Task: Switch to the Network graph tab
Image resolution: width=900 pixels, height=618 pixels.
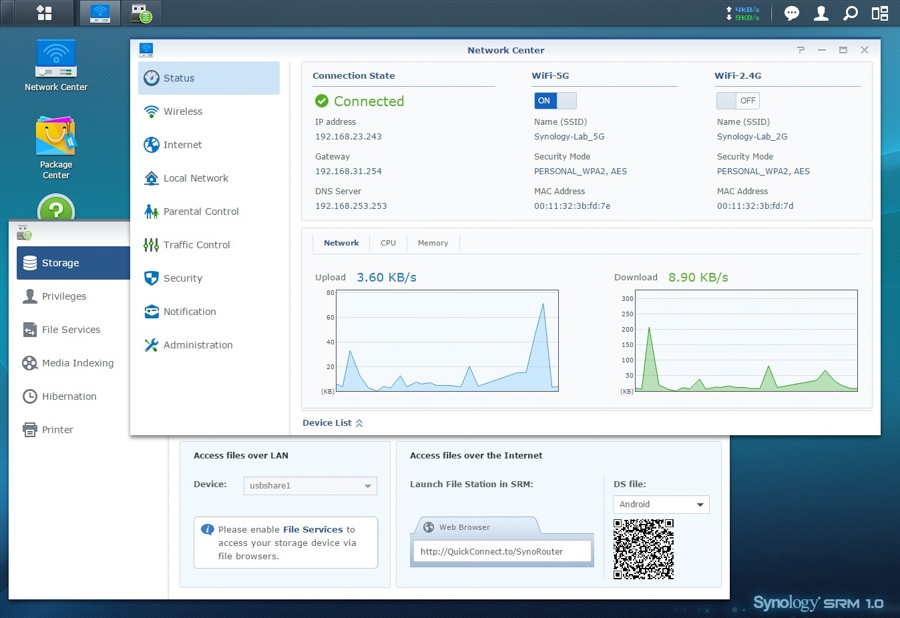Action: [341, 243]
